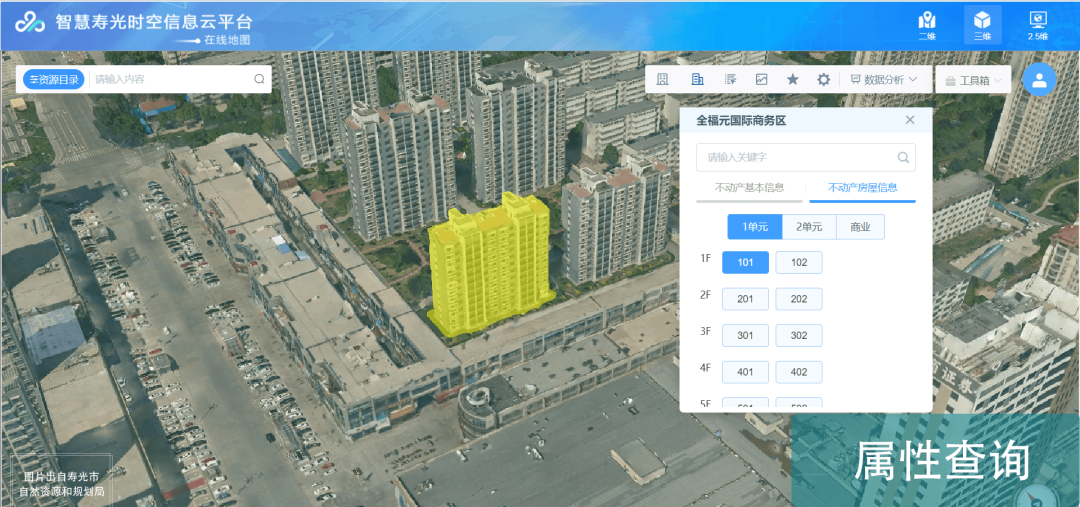1080x507 pixels.
Task: Click the search magnifier in resource search box
Action: pyautogui.click(x=260, y=79)
